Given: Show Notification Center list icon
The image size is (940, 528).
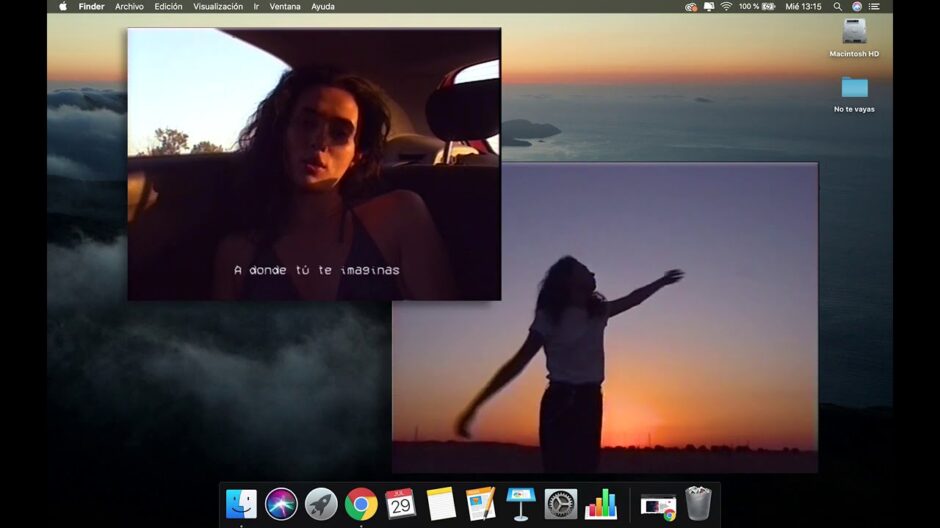Looking at the screenshot, I should tap(874, 6).
